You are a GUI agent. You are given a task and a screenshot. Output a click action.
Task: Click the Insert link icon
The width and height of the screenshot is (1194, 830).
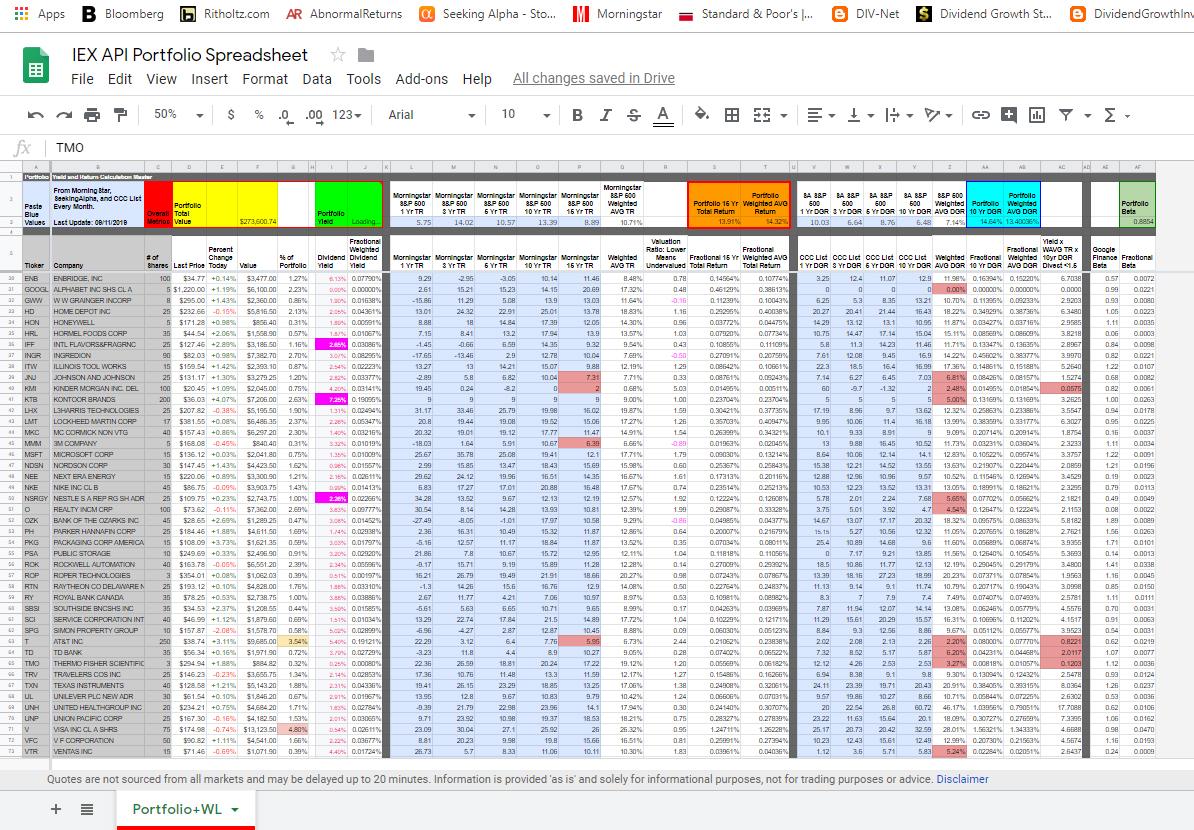click(981, 115)
